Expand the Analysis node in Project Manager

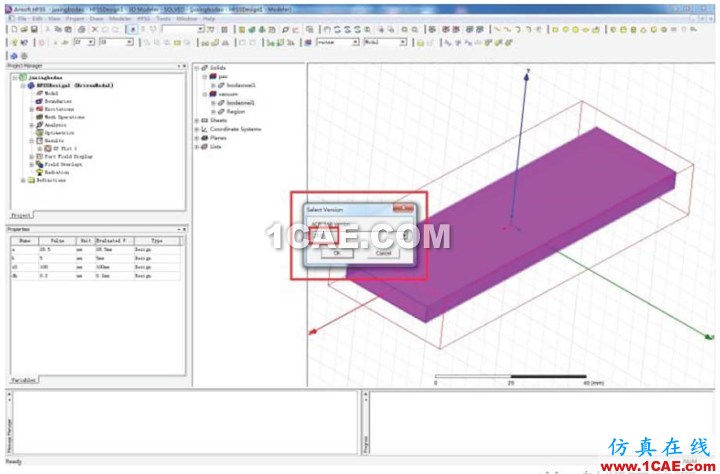tap(32, 125)
